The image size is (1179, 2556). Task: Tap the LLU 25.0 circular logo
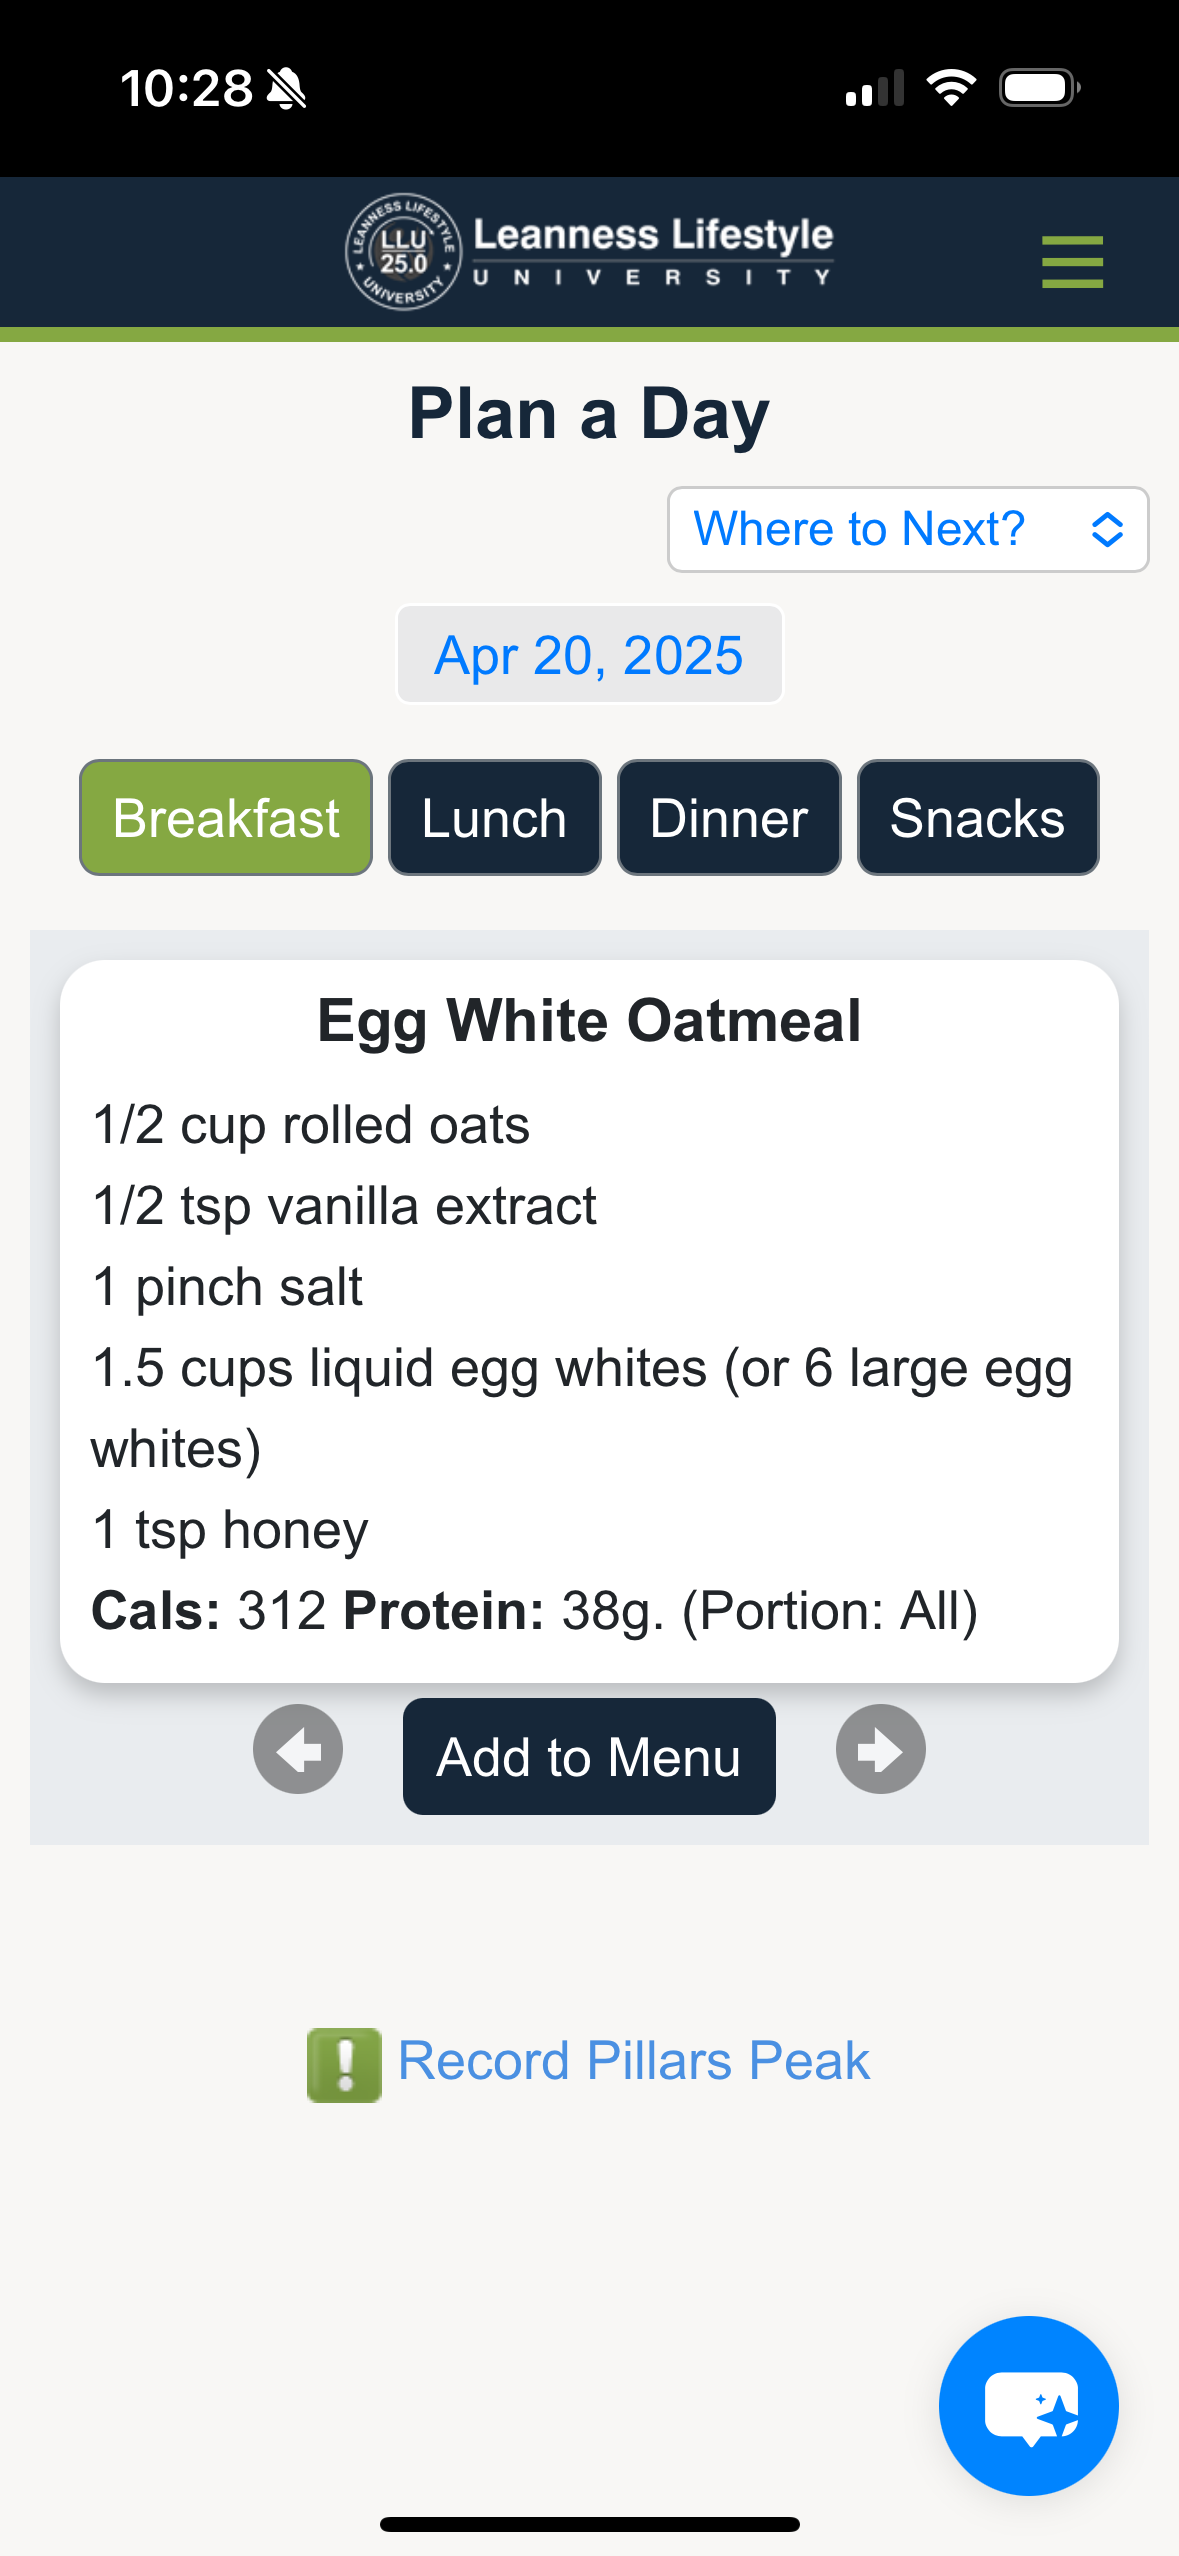click(x=404, y=252)
